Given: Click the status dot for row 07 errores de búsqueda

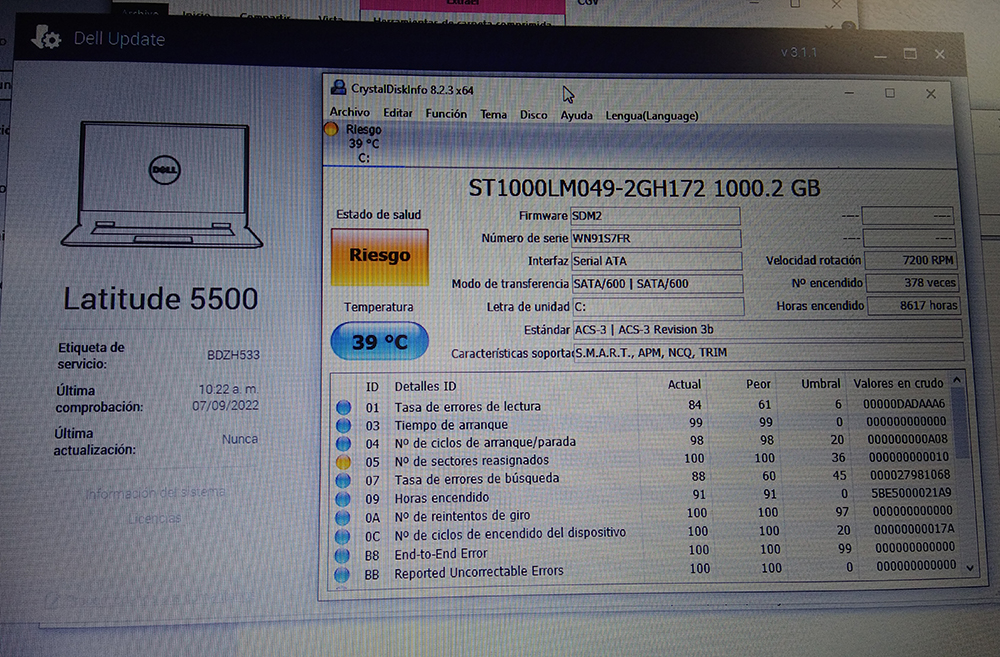Looking at the screenshot, I should pos(343,480).
